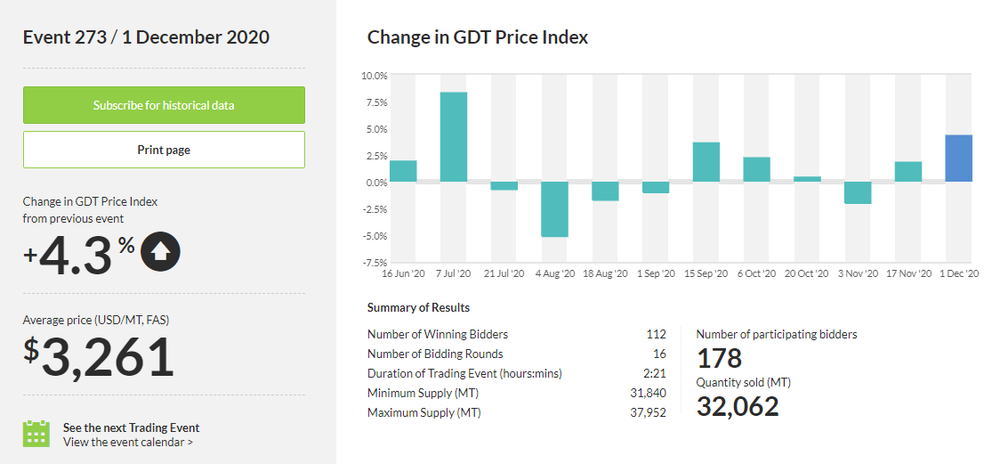Click the blue 1 Dec '20 bar
This screenshot has width=1000, height=464.
coord(958,158)
